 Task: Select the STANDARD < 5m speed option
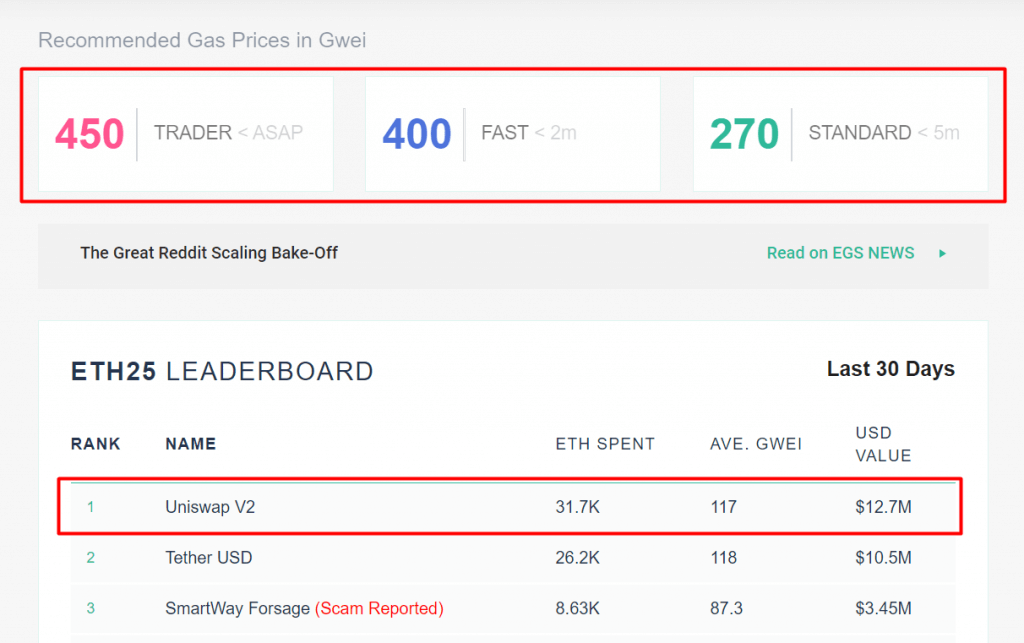tap(884, 132)
